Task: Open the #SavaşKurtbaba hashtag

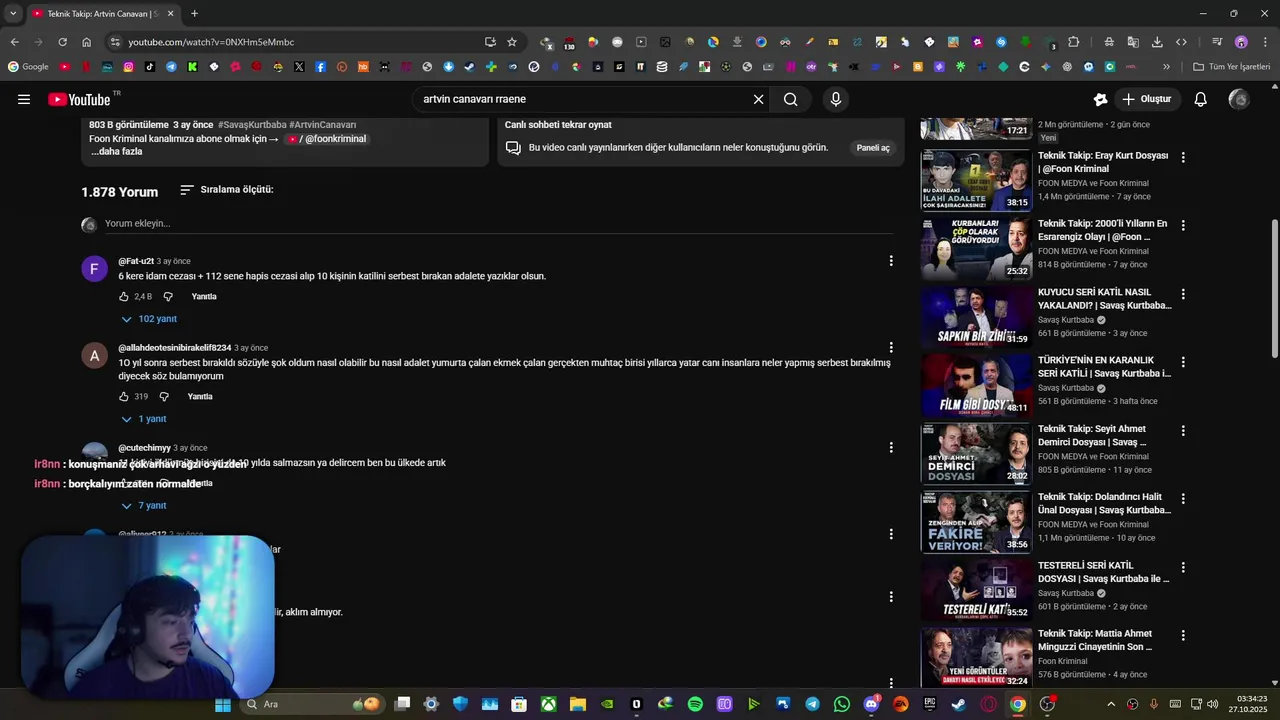Action: [x=251, y=125]
